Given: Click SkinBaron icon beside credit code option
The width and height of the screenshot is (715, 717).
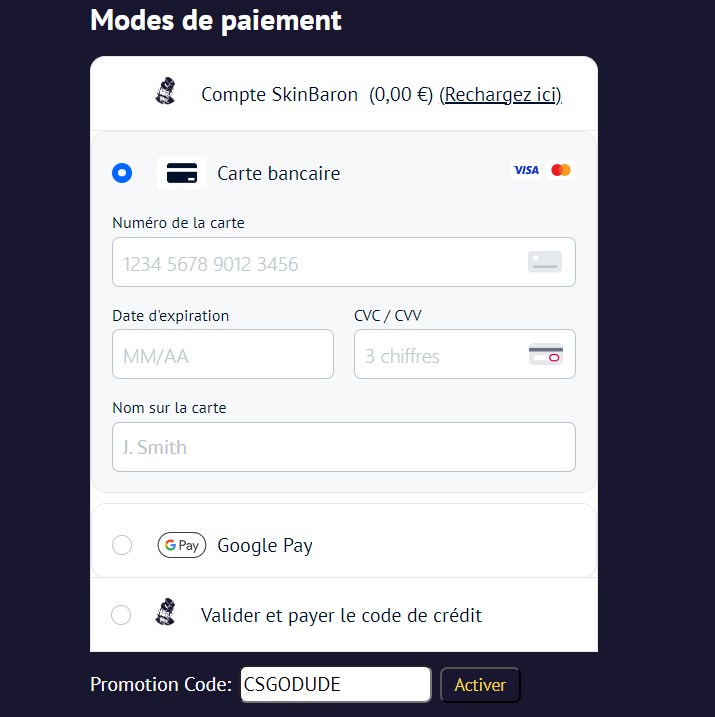Looking at the screenshot, I should pyautogui.click(x=166, y=613).
